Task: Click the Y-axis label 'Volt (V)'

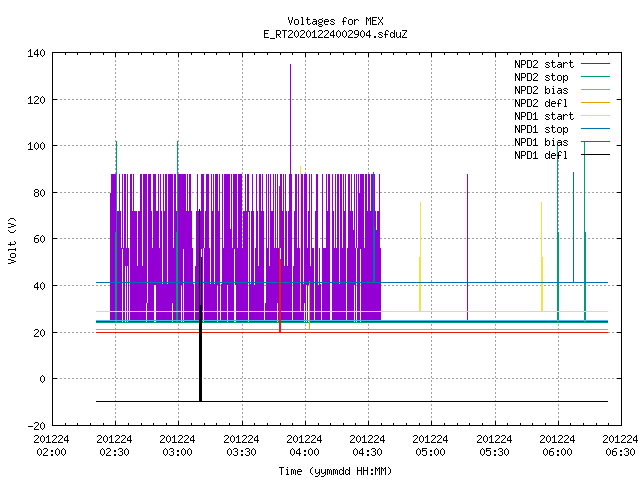Action: (x=12, y=240)
